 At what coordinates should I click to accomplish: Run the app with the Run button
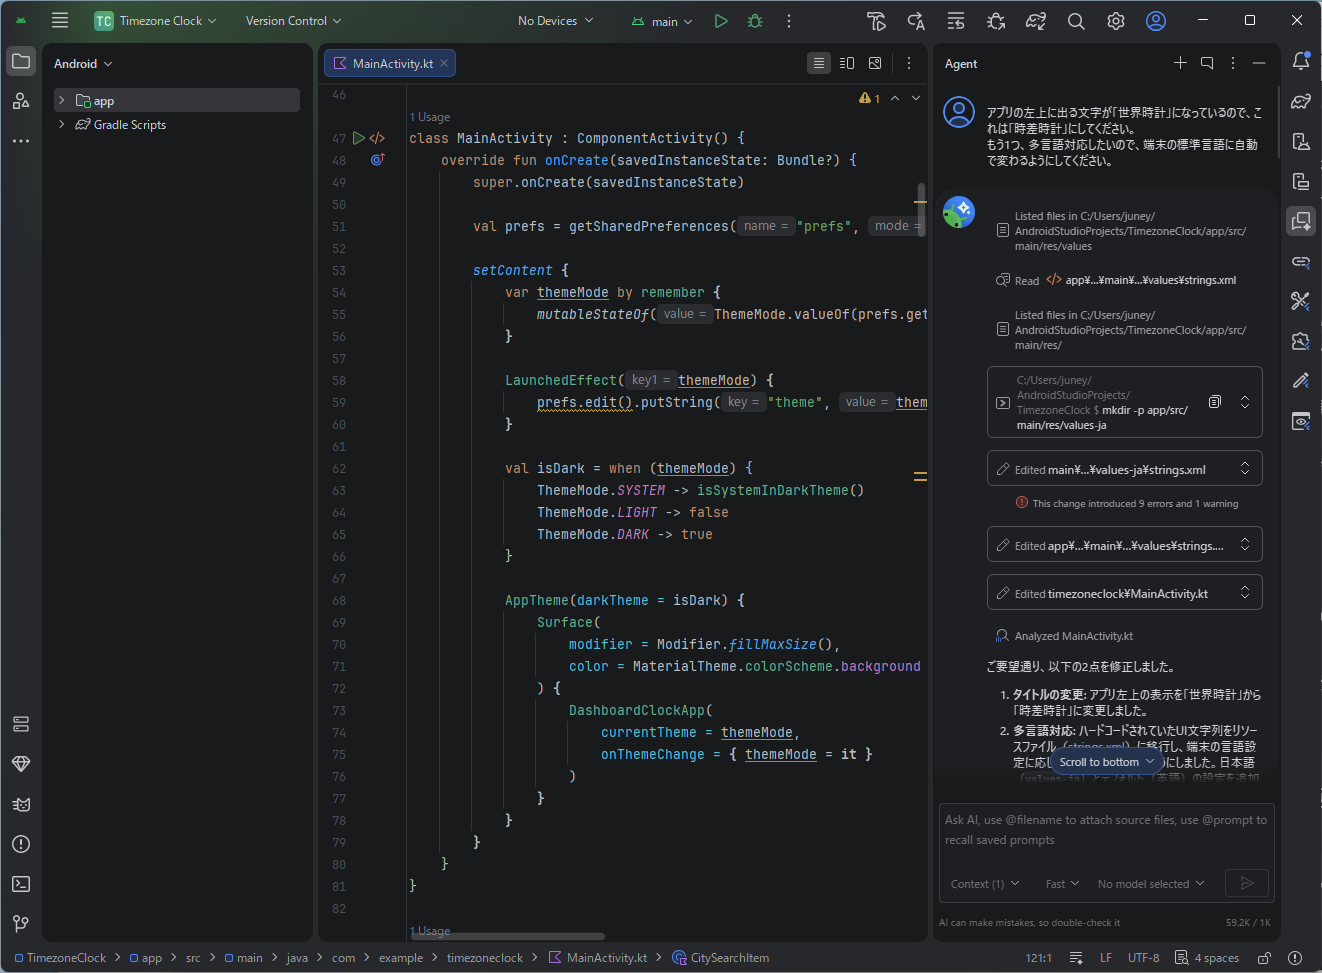coord(721,20)
